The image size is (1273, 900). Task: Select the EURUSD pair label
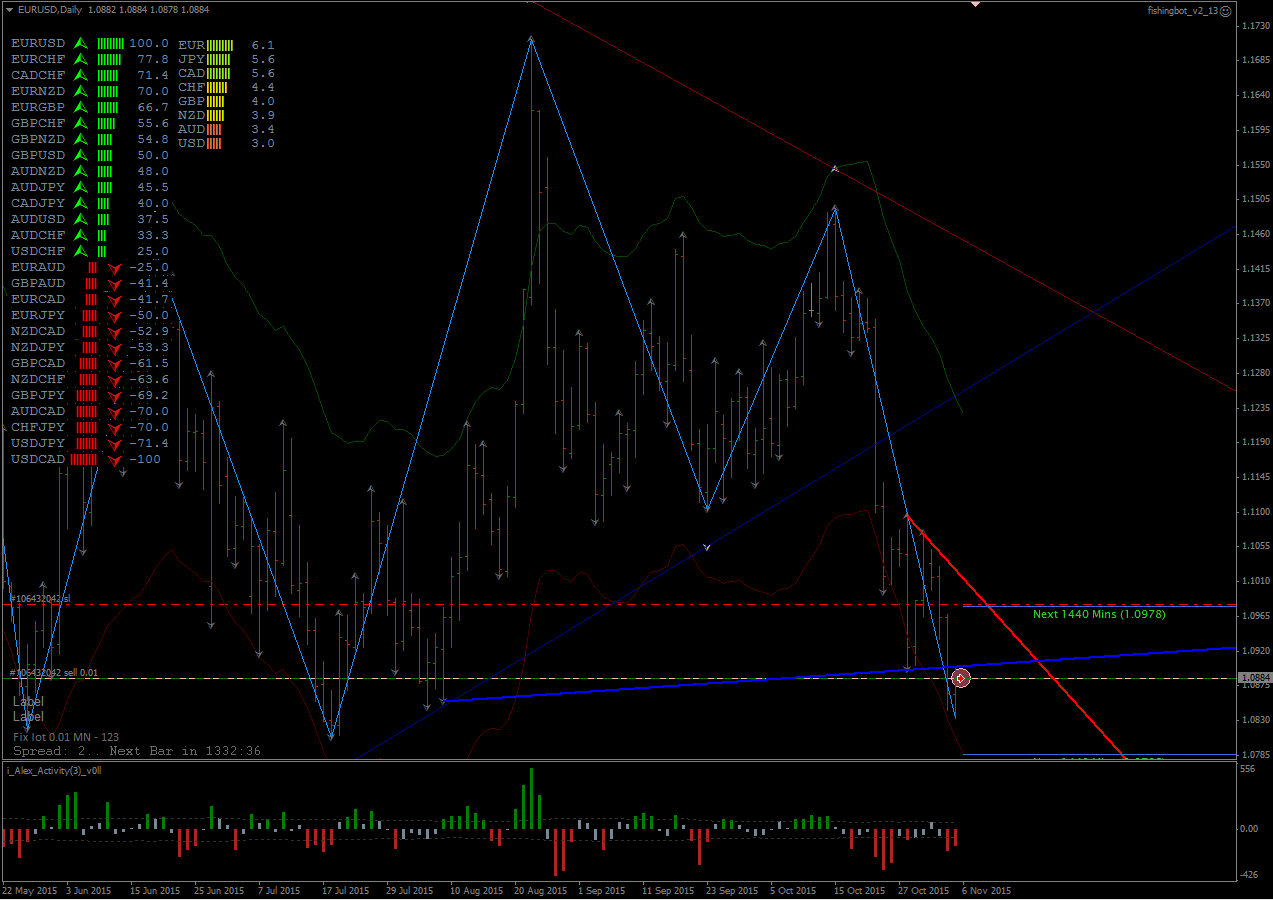tap(38, 44)
